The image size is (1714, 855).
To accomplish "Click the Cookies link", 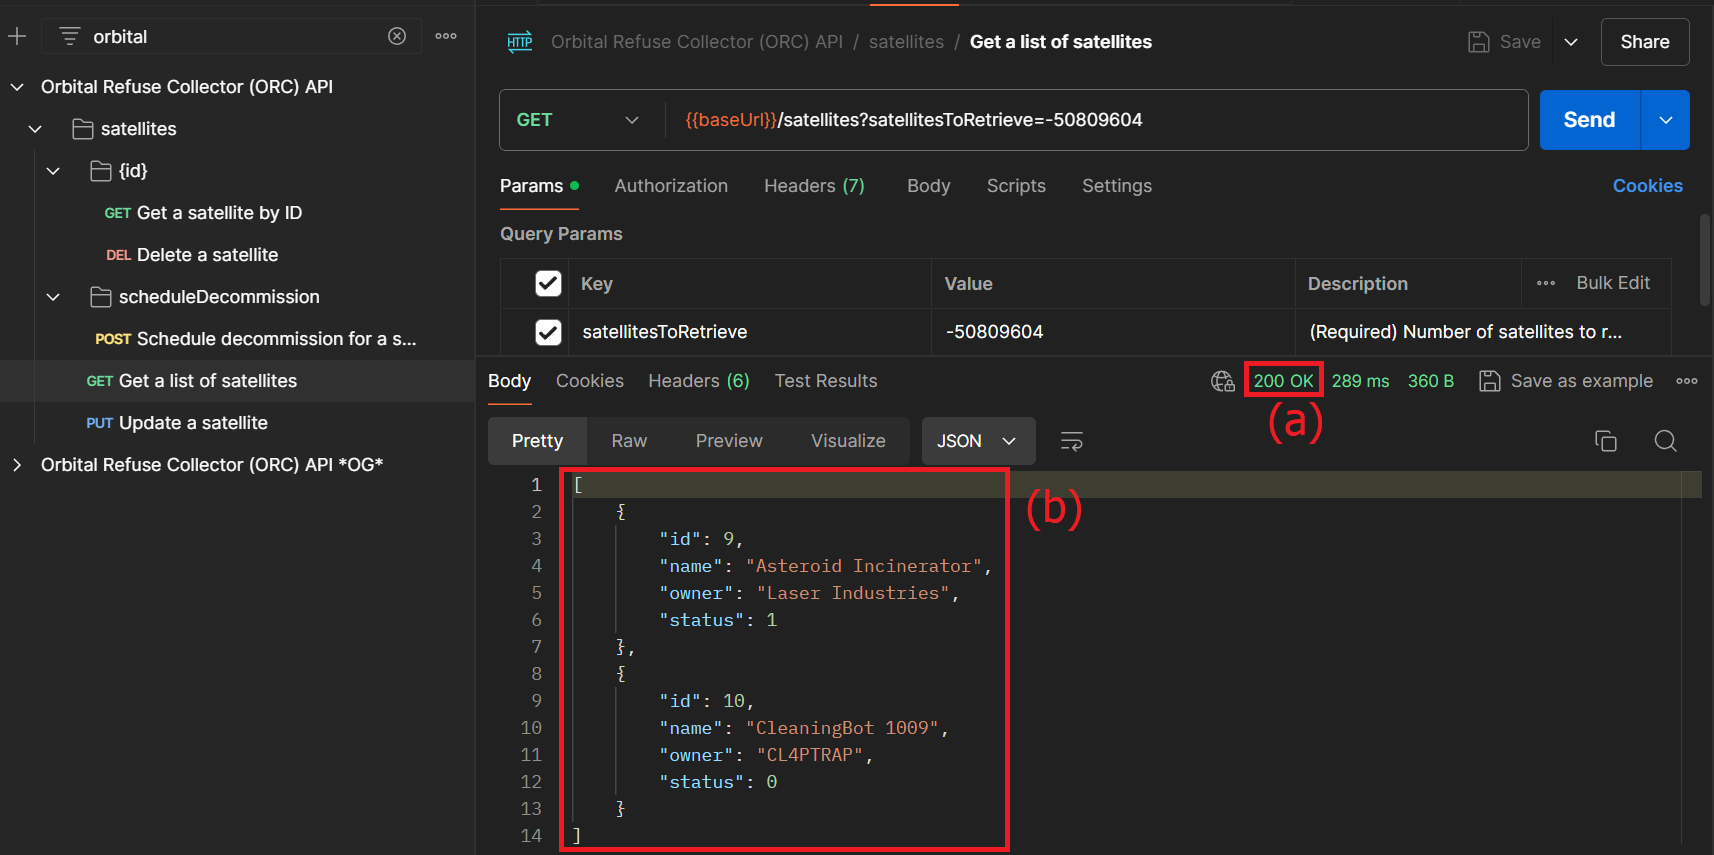I will coord(1647,186).
